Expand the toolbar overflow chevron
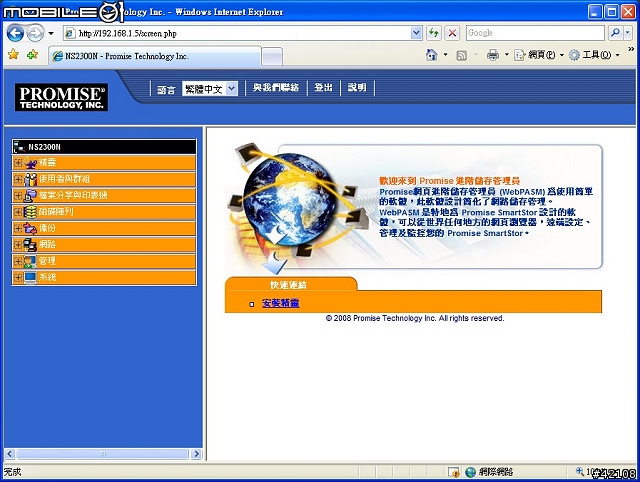 [x=631, y=50]
